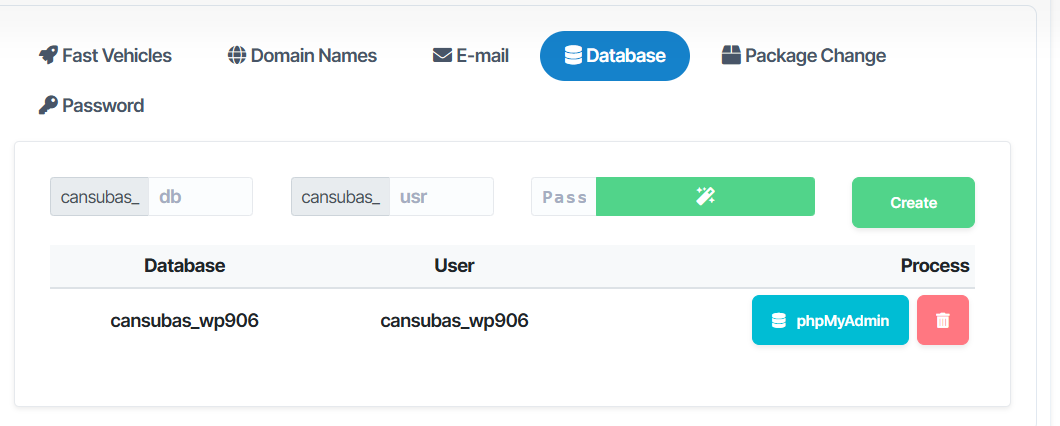
Task: Click into the usr username field
Action: [x=440, y=197]
